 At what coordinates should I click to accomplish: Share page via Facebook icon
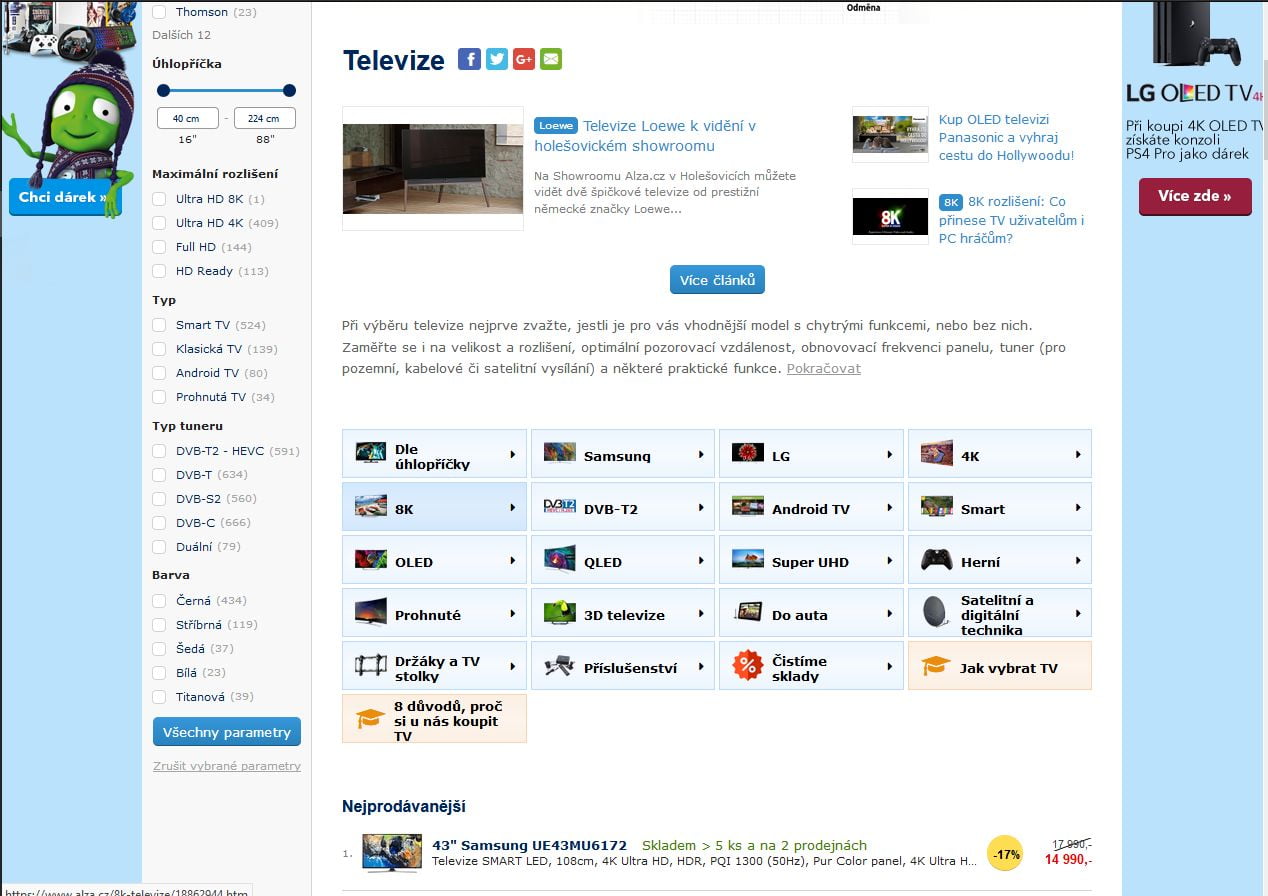pyautogui.click(x=469, y=59)
